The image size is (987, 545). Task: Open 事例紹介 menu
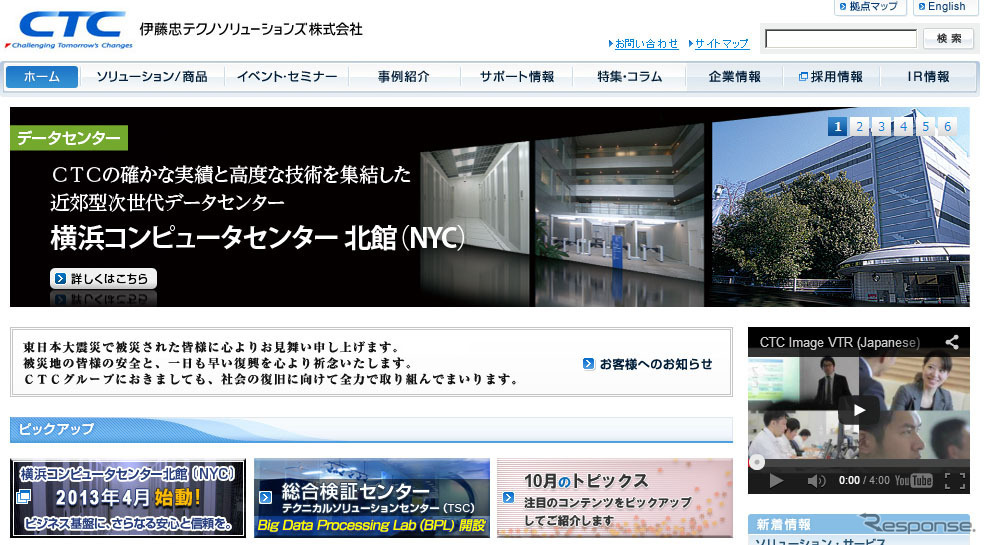403,77
